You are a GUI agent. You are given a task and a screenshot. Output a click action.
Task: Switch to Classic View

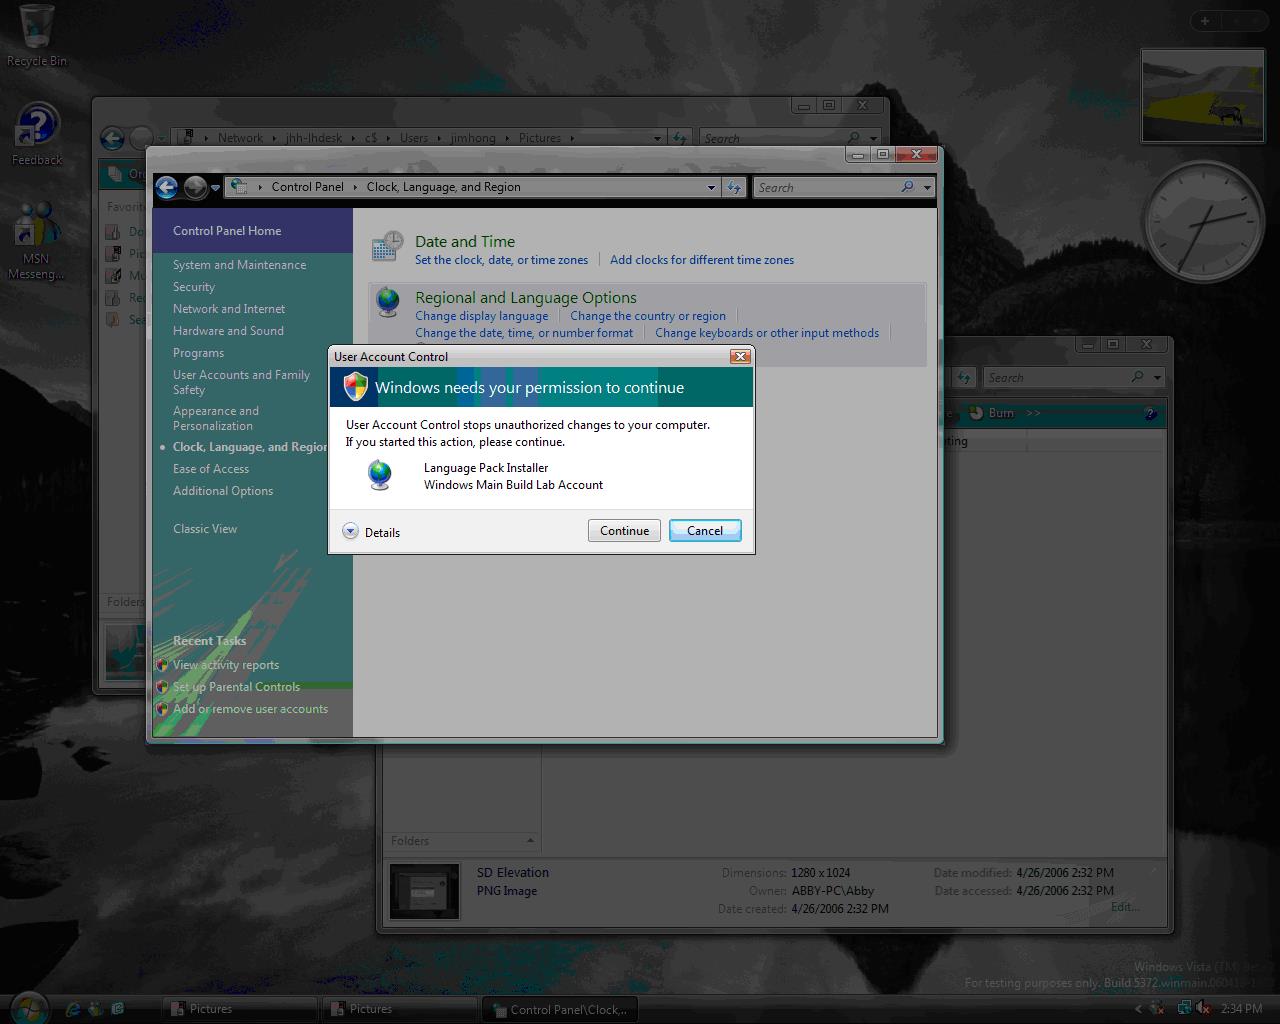tap(205, 529)
